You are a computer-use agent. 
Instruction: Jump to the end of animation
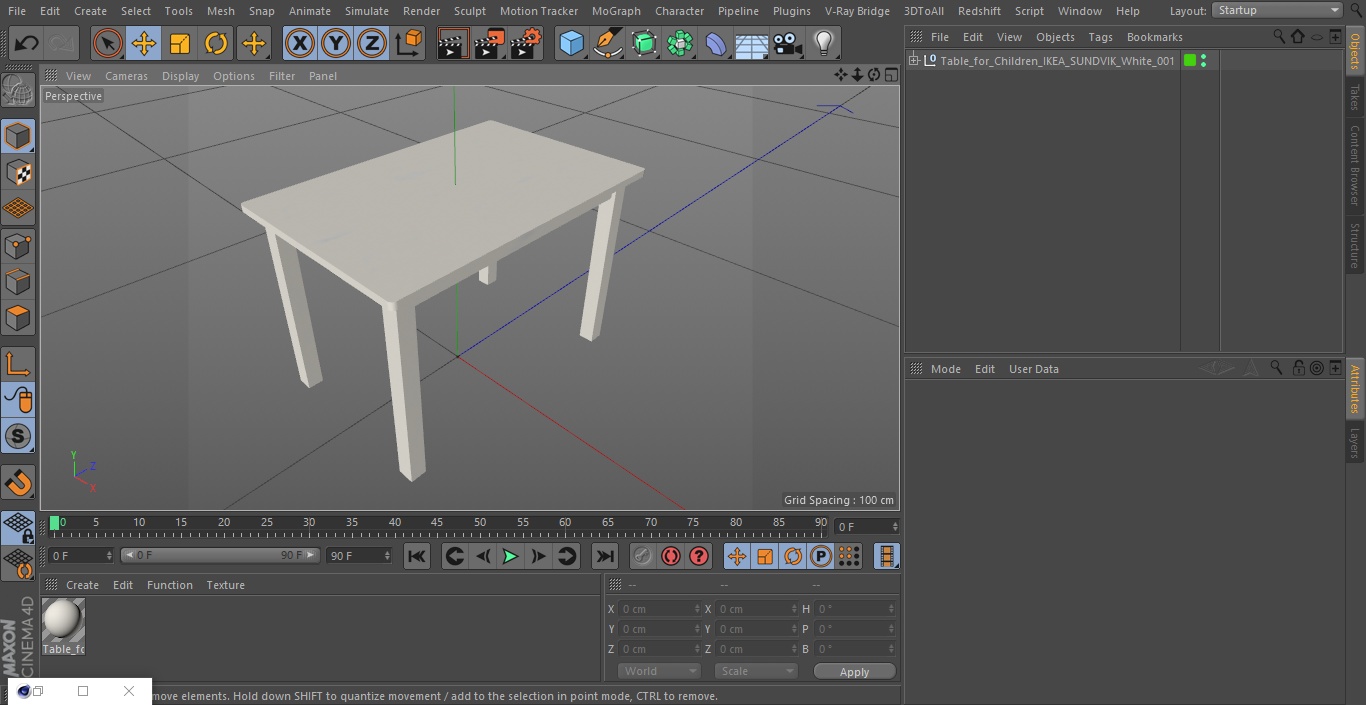[605, 556]
